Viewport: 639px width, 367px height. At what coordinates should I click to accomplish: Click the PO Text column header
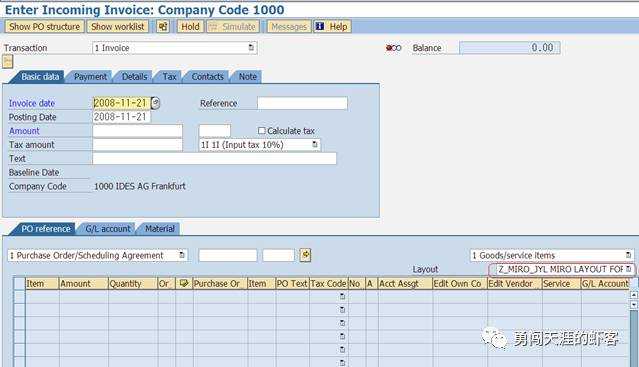pos(292,283)
